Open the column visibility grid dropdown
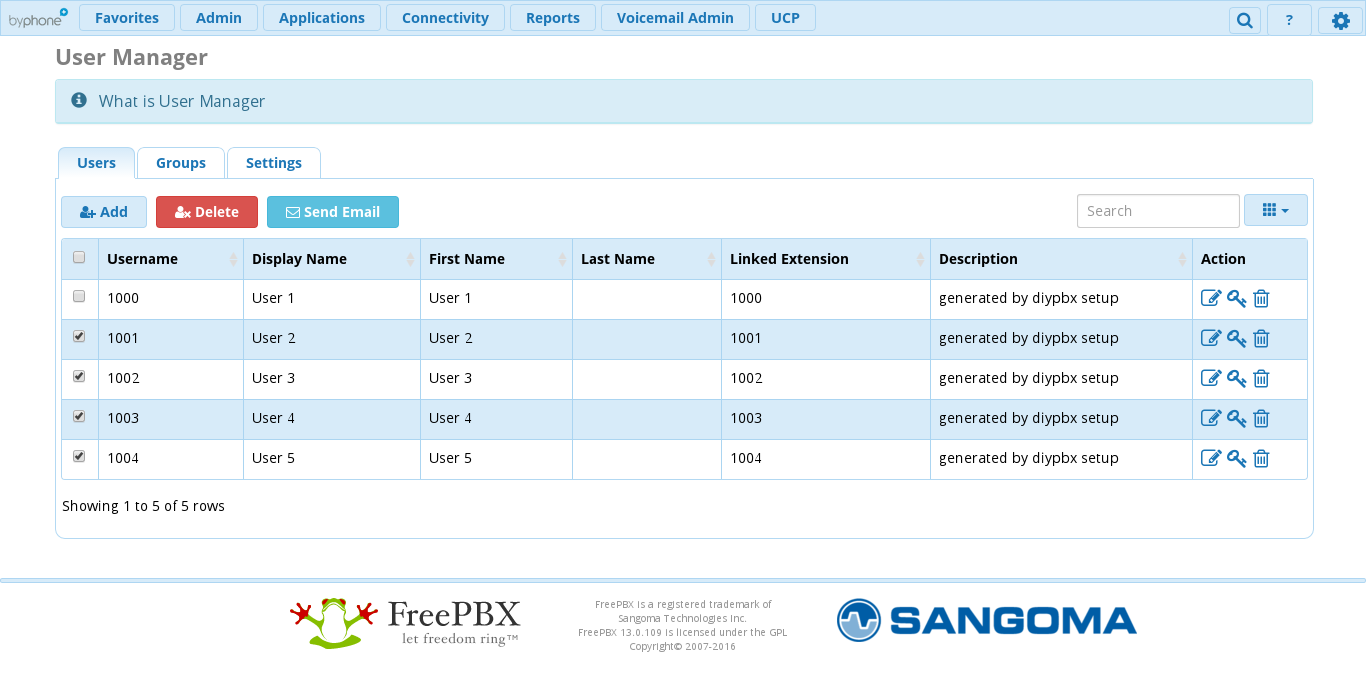 tap(1275, 210)
